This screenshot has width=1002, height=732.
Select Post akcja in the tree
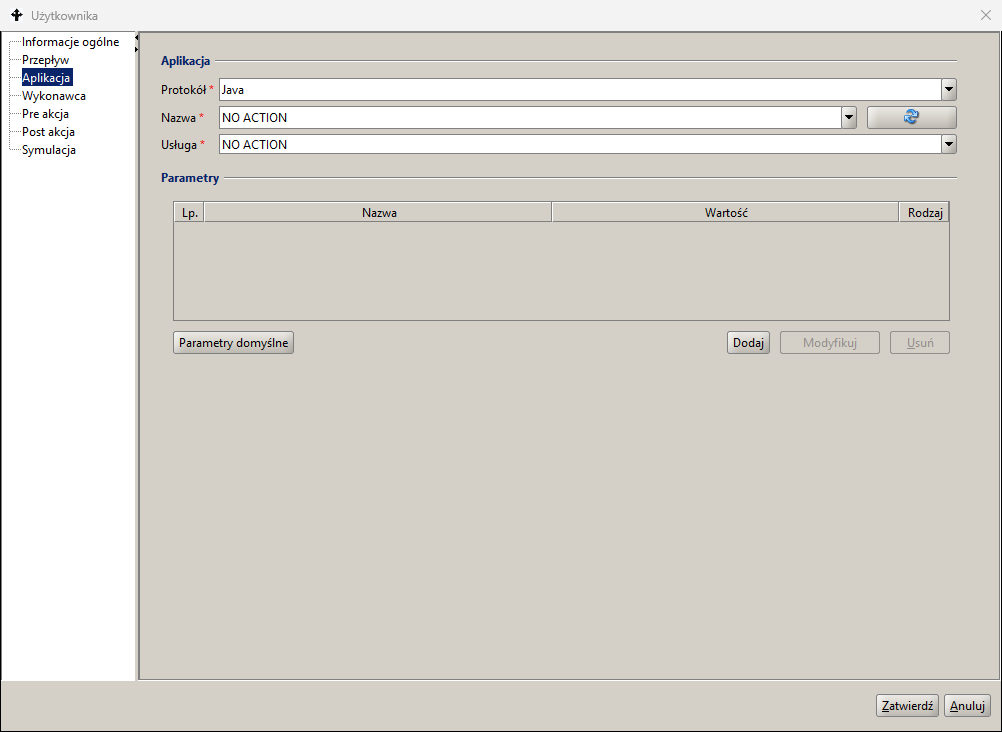(x=49, y=132)
